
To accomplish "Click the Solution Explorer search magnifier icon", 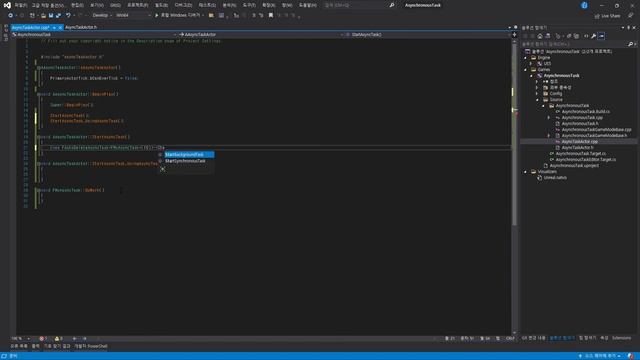I will click(x=630, y=44).
